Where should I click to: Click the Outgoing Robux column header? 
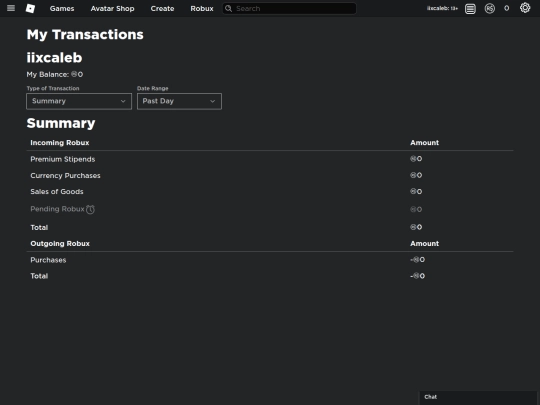[60, 243]
